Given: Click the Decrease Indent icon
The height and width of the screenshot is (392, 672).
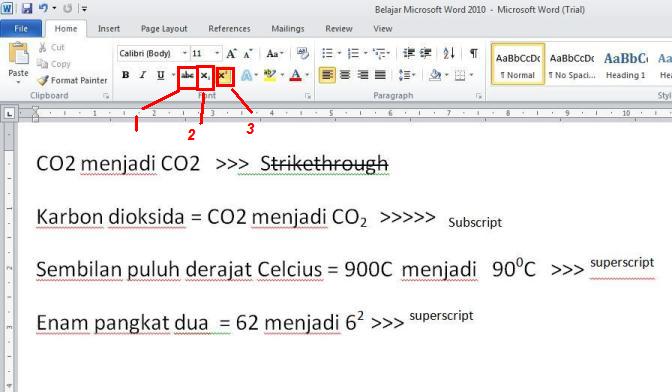Looking at the screenshot, I should coord(409,53).
